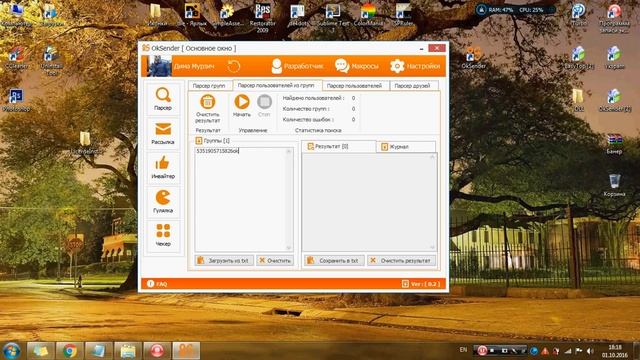
Task: Click the OkSender taskbar button
Action: (x=186, y=351)
